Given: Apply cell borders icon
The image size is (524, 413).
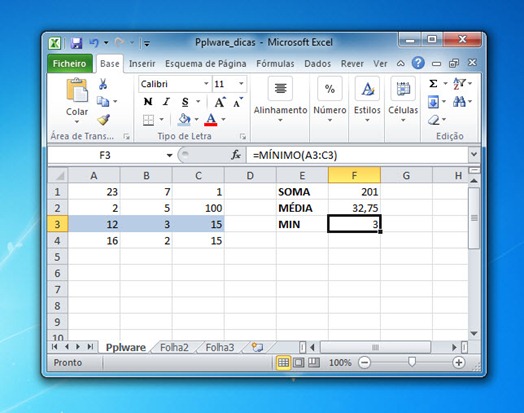Looking at the screenshot, I should [x=148, y=120].
